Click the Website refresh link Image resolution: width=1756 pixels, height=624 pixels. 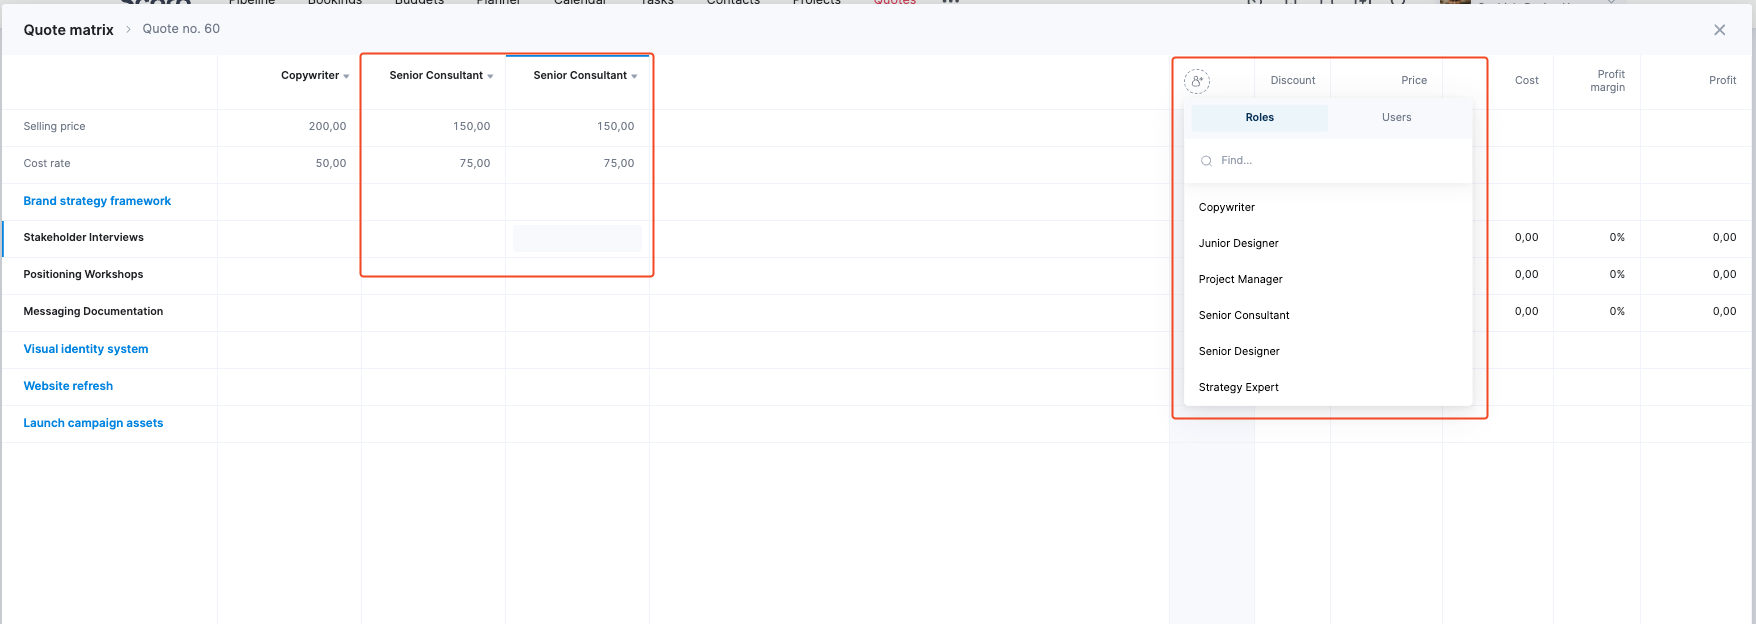click(68, 386)
